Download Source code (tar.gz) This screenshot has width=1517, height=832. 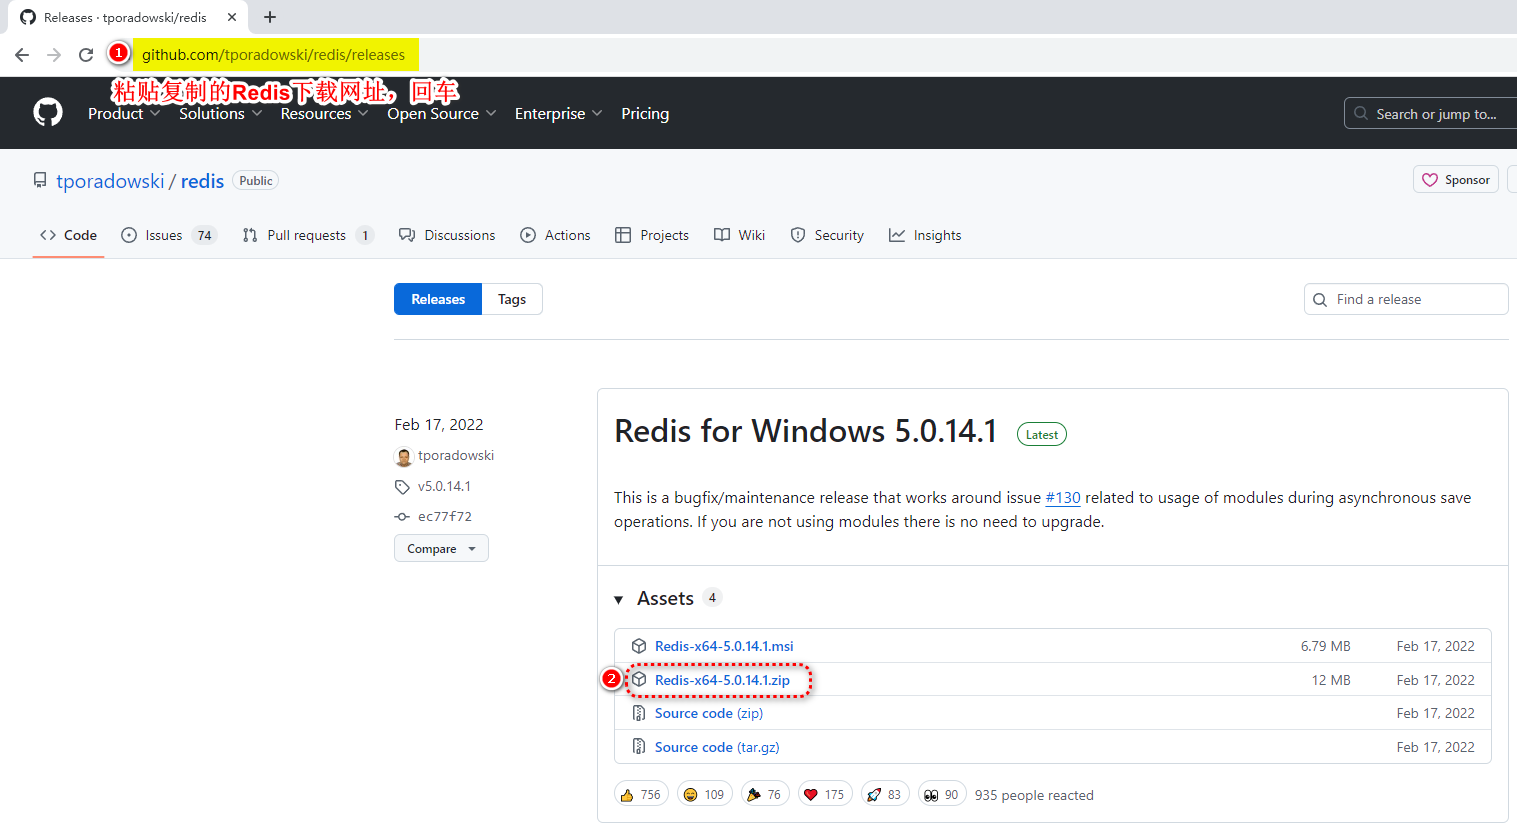coord(717,747)
